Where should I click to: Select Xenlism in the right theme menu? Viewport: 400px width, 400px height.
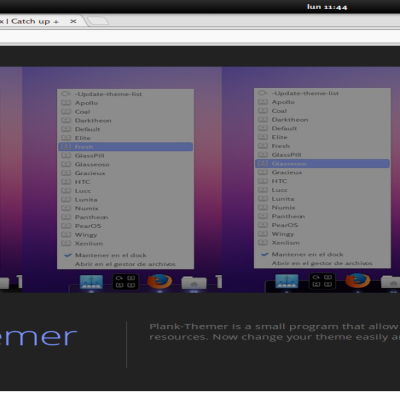coord(322,243)
